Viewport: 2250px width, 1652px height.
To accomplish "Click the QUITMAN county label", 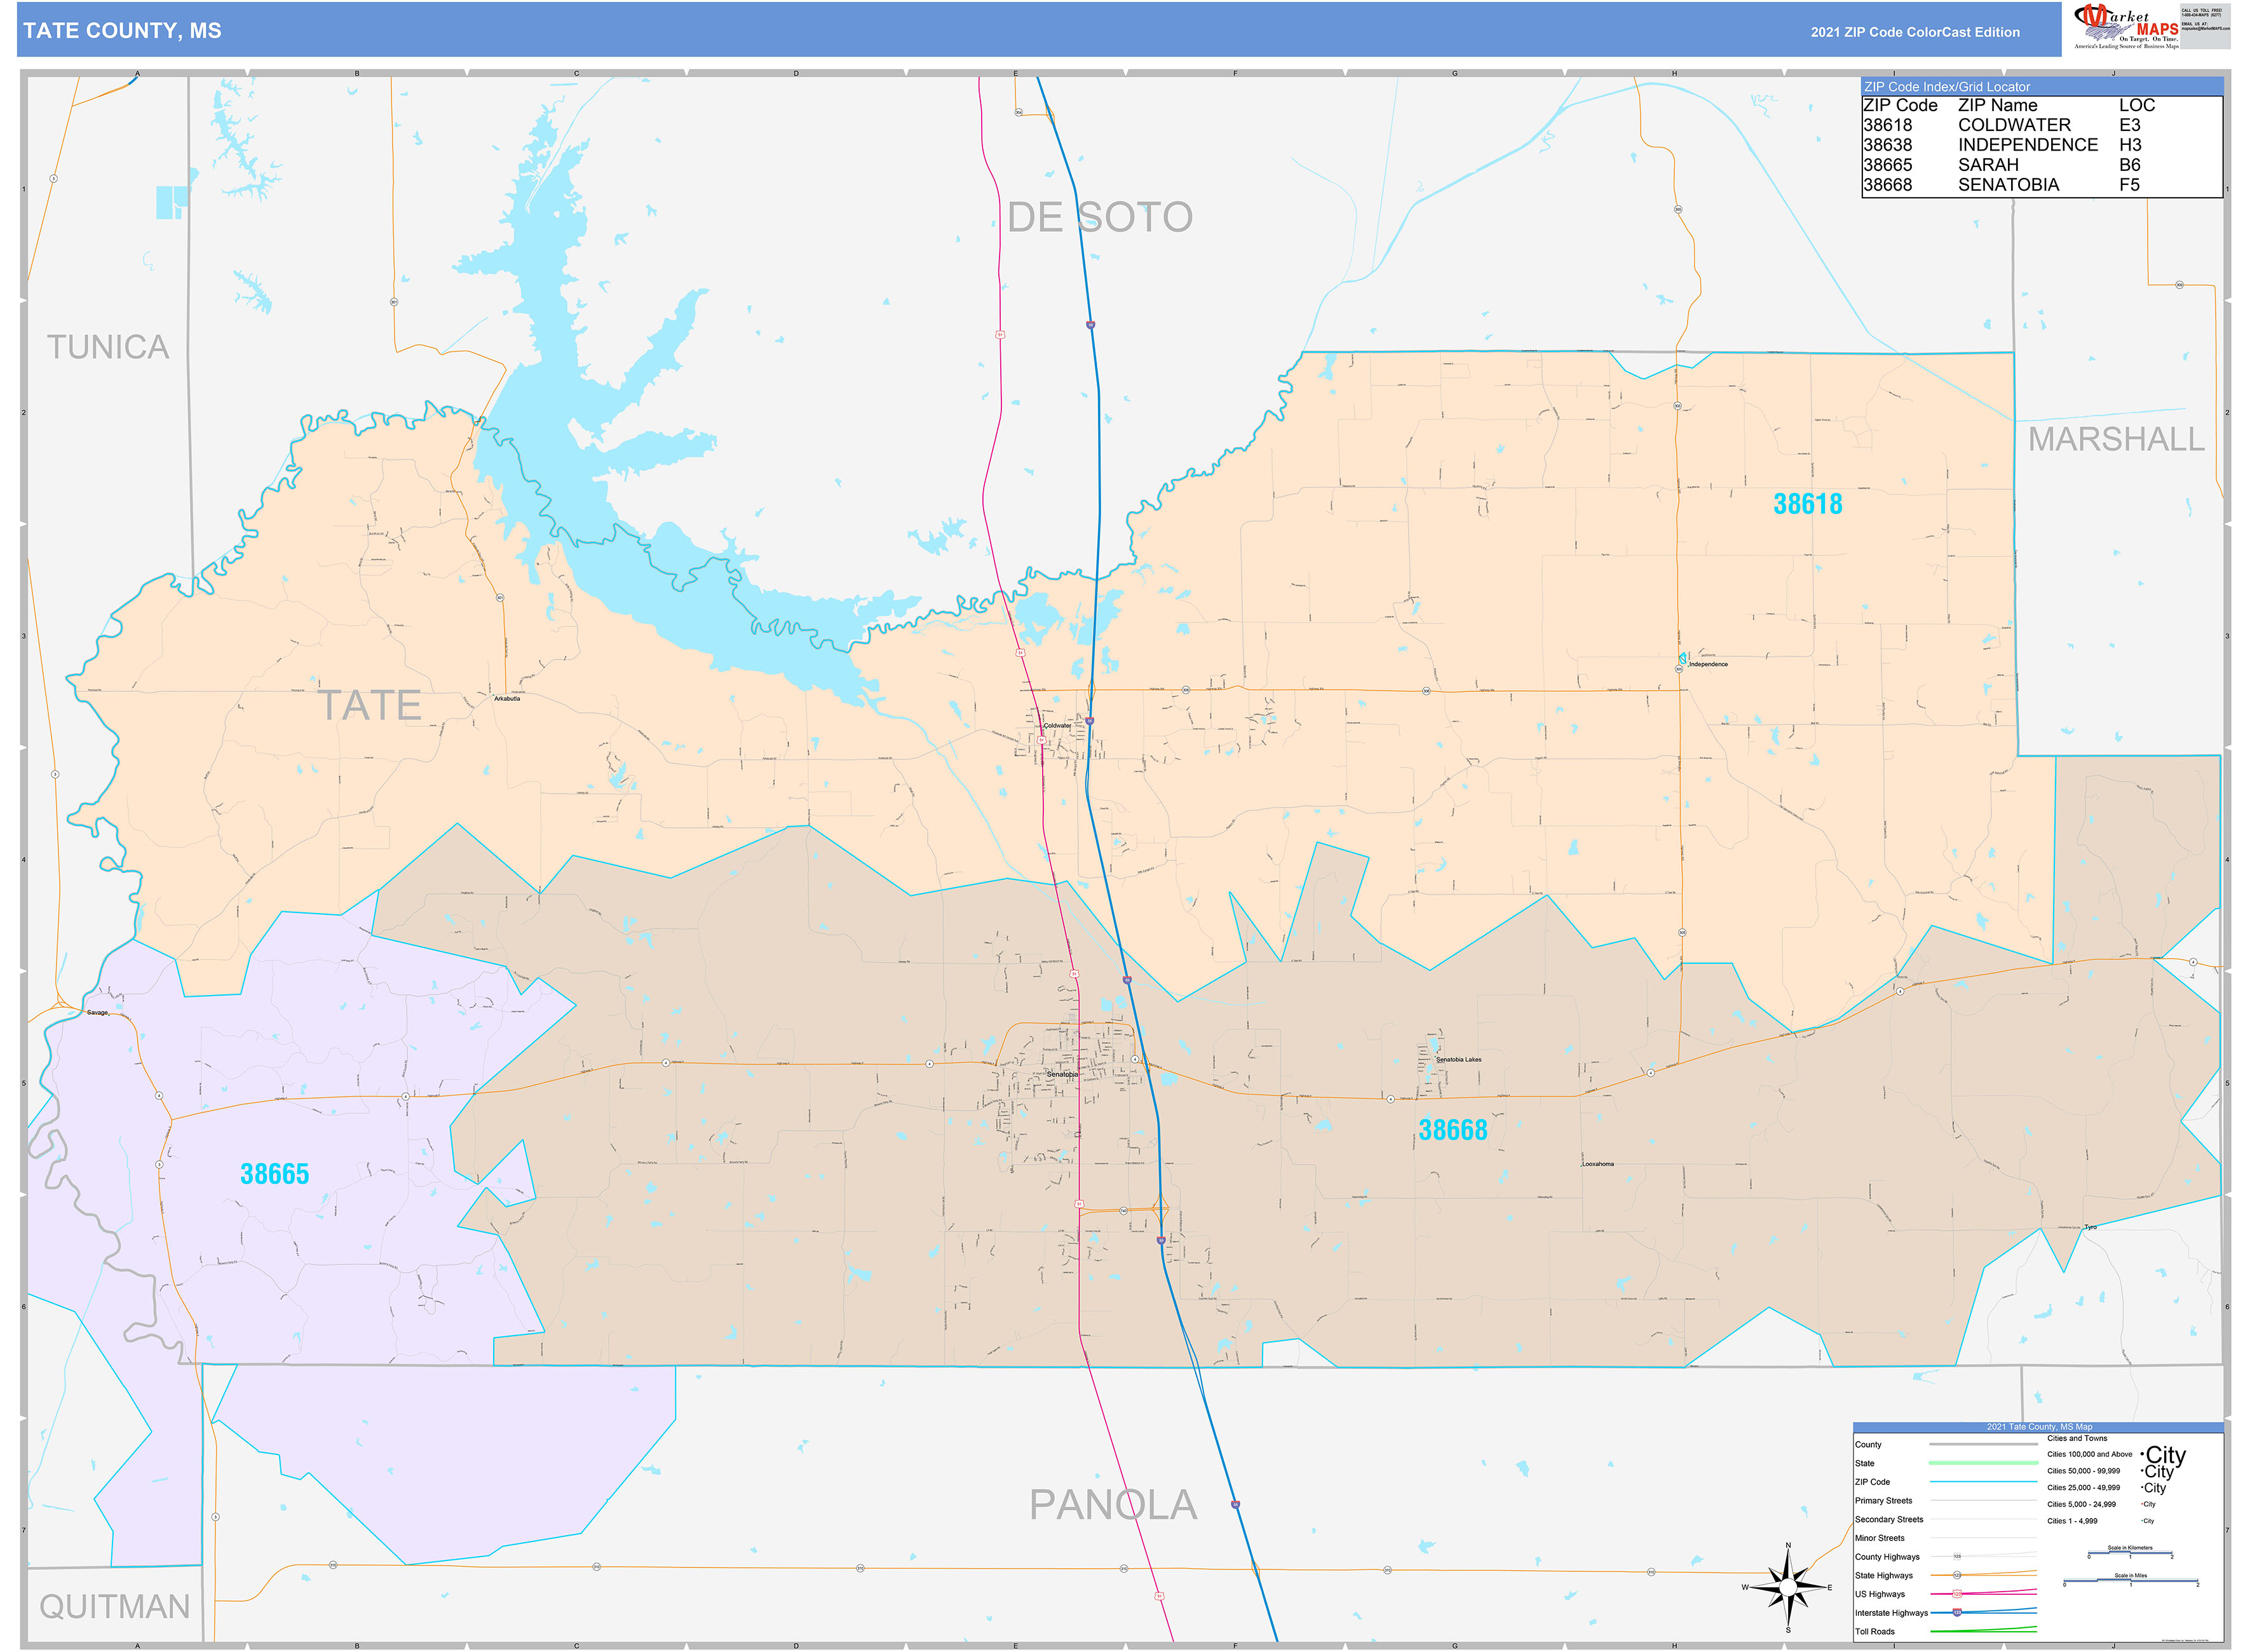I will click(114, 1607).
